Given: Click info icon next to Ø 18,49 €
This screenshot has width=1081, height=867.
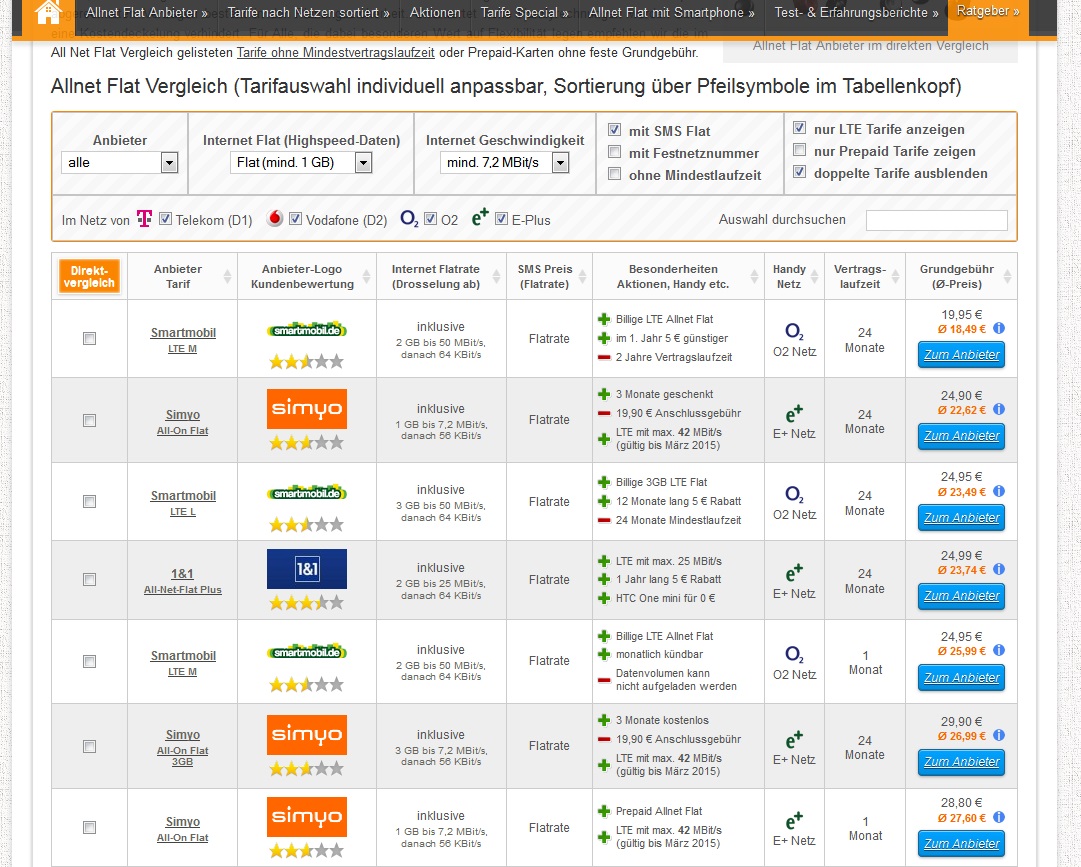Looking at the screenshot, I should pyautogui.click(x=998, y=329).
